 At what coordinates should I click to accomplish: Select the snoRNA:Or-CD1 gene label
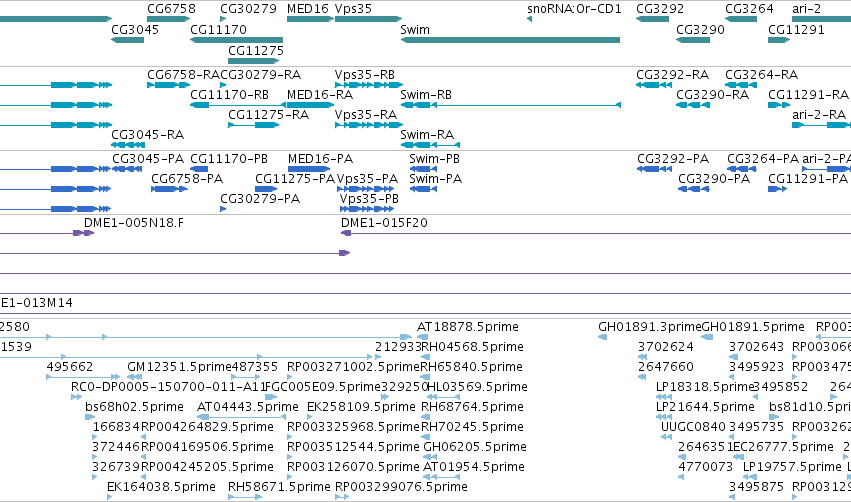tap(574, 9)
